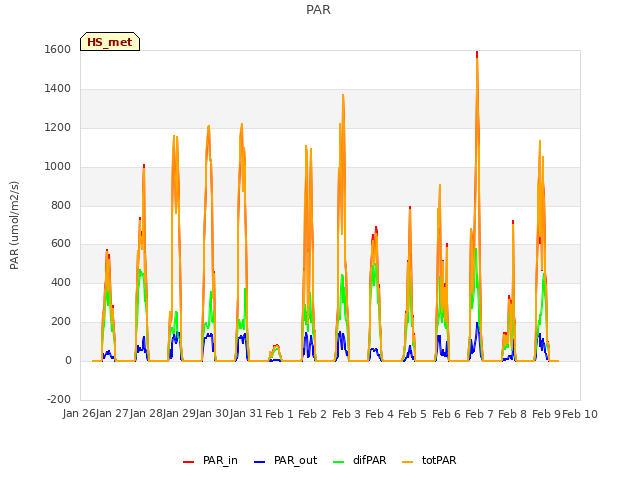The height and width of the screenshot is (480, 640).
Task: Click the 1600 y-axis label
Action: (x=58, y=49)
